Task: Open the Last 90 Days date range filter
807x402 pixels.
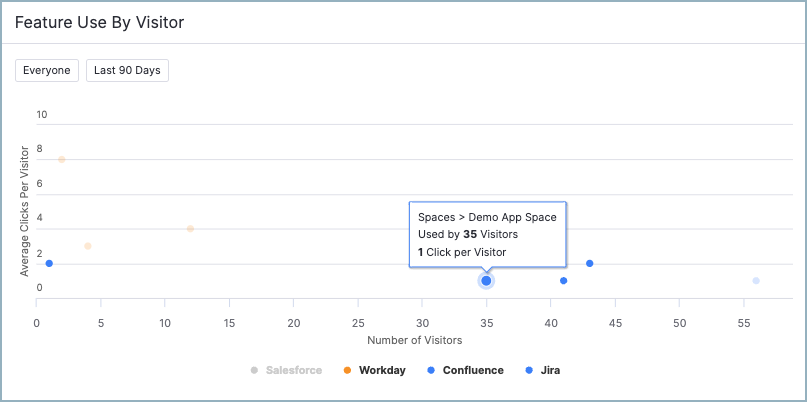Action: tap(127, 71)
